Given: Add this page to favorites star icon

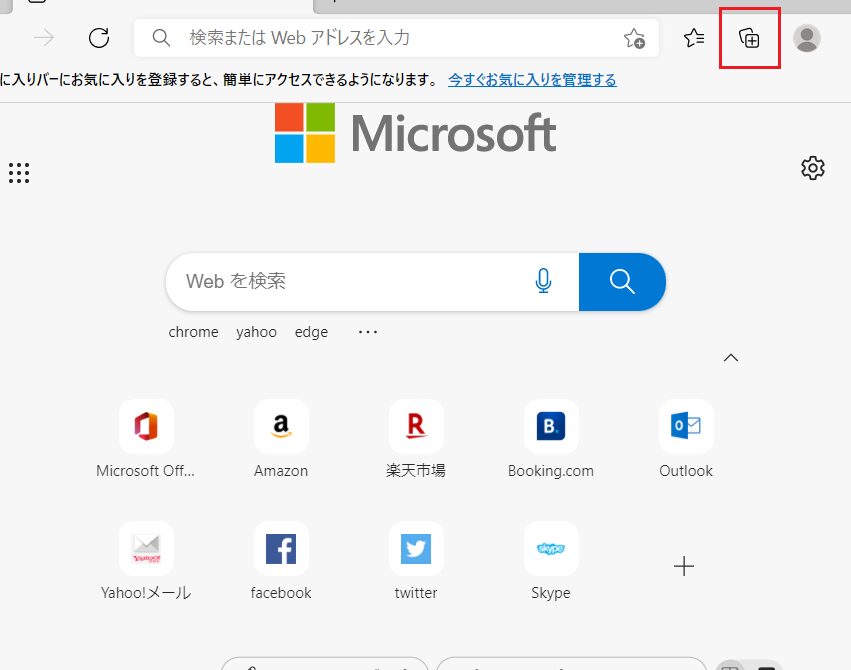Looking at the screenshot, I should click(634, 38).
